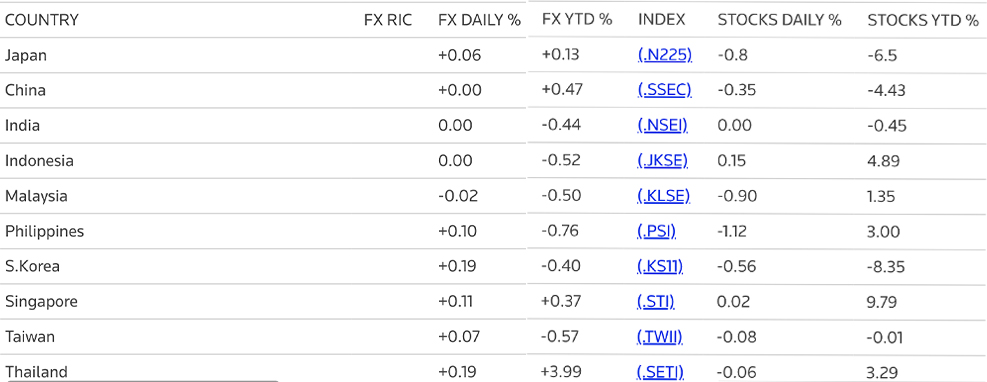Open the .JKSE index link
The image size is (987, 382).
663,160
